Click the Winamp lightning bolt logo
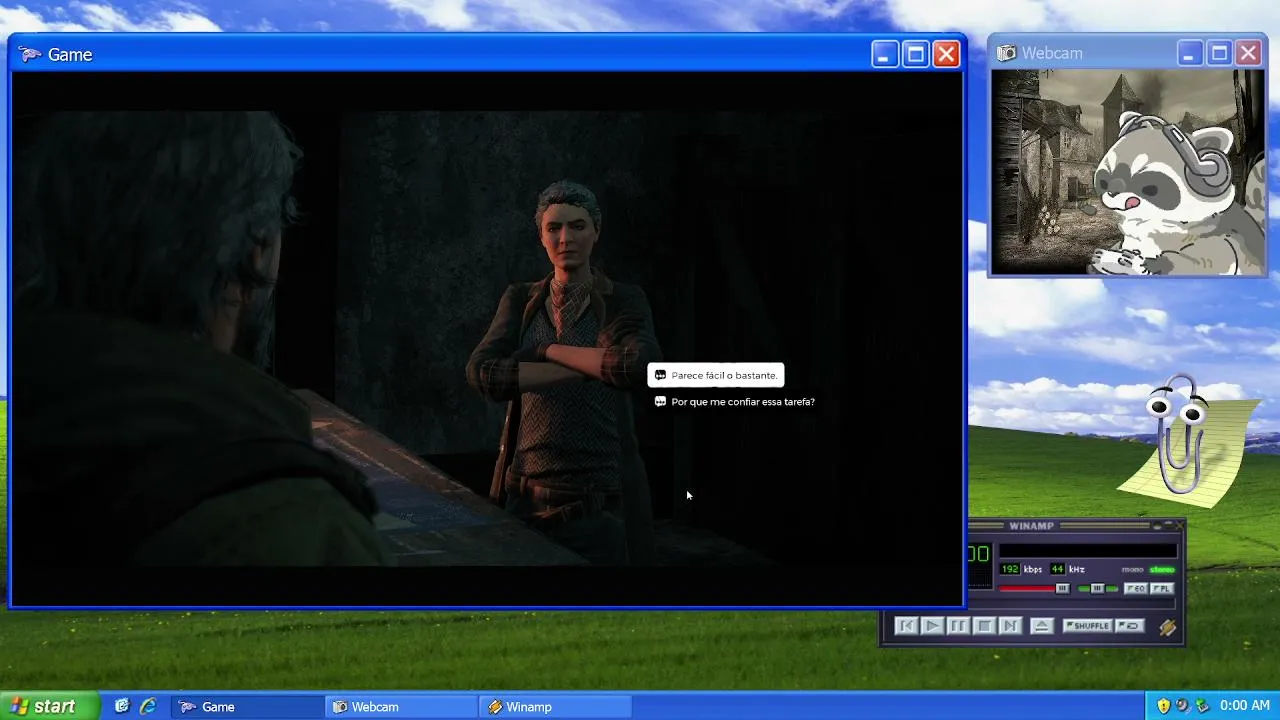The height and width of the screenshot is (720, 1280). [1167, 627]
